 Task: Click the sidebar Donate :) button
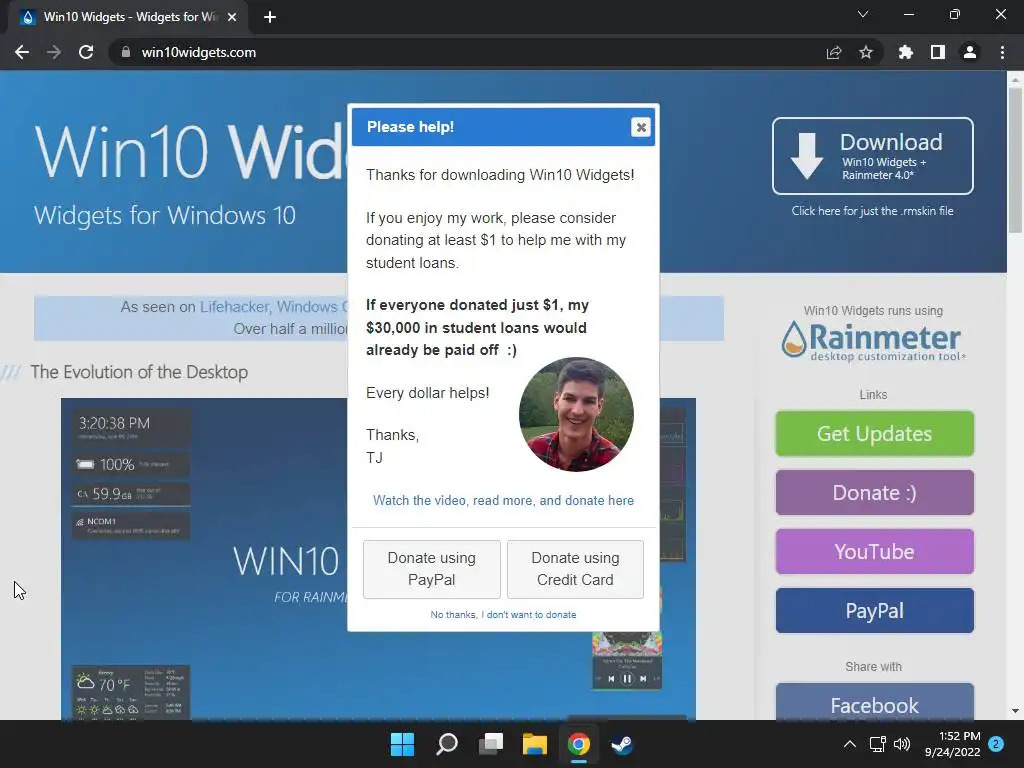(x=874, y=492)
